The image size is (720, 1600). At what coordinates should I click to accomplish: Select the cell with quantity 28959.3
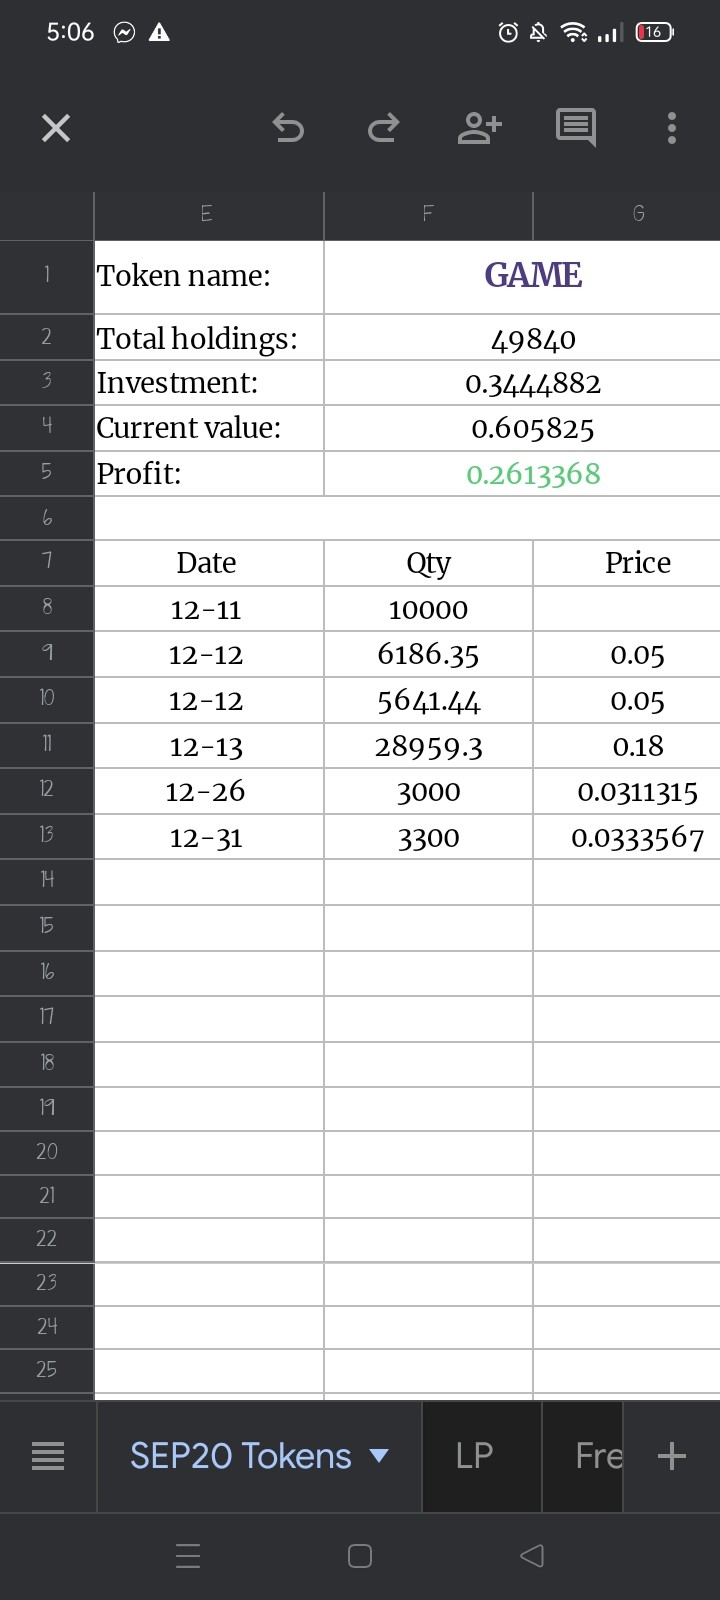[x=428, y=746]
